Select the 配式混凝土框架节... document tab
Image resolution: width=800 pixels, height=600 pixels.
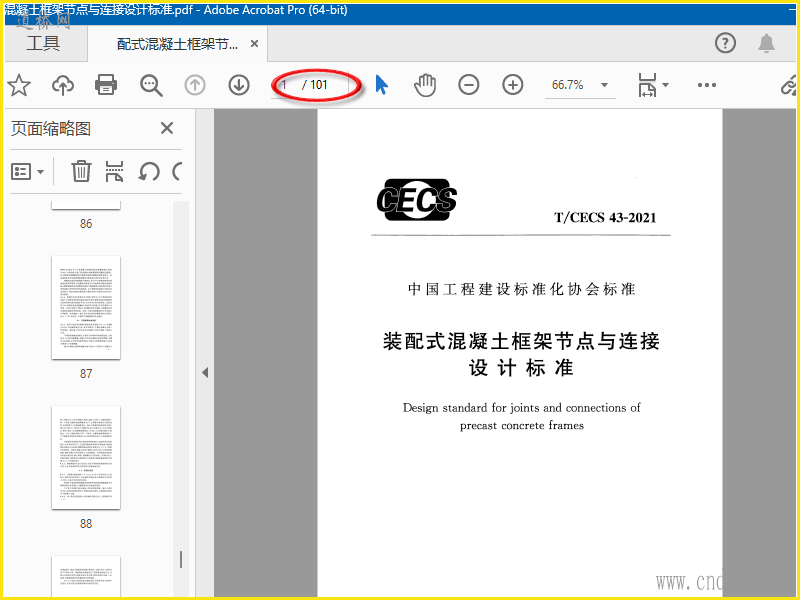coord(177,44)
